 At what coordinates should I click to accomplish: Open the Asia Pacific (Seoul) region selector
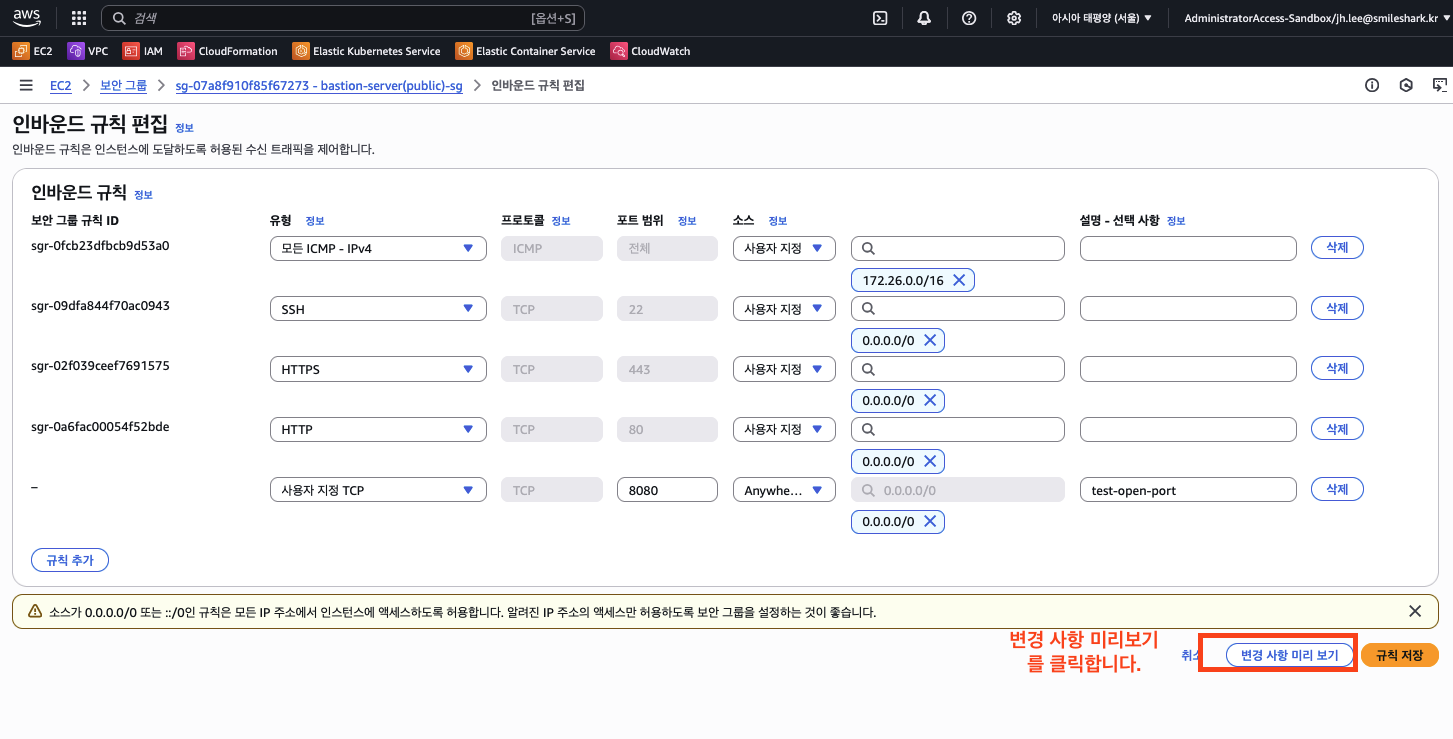point(1101,18)
